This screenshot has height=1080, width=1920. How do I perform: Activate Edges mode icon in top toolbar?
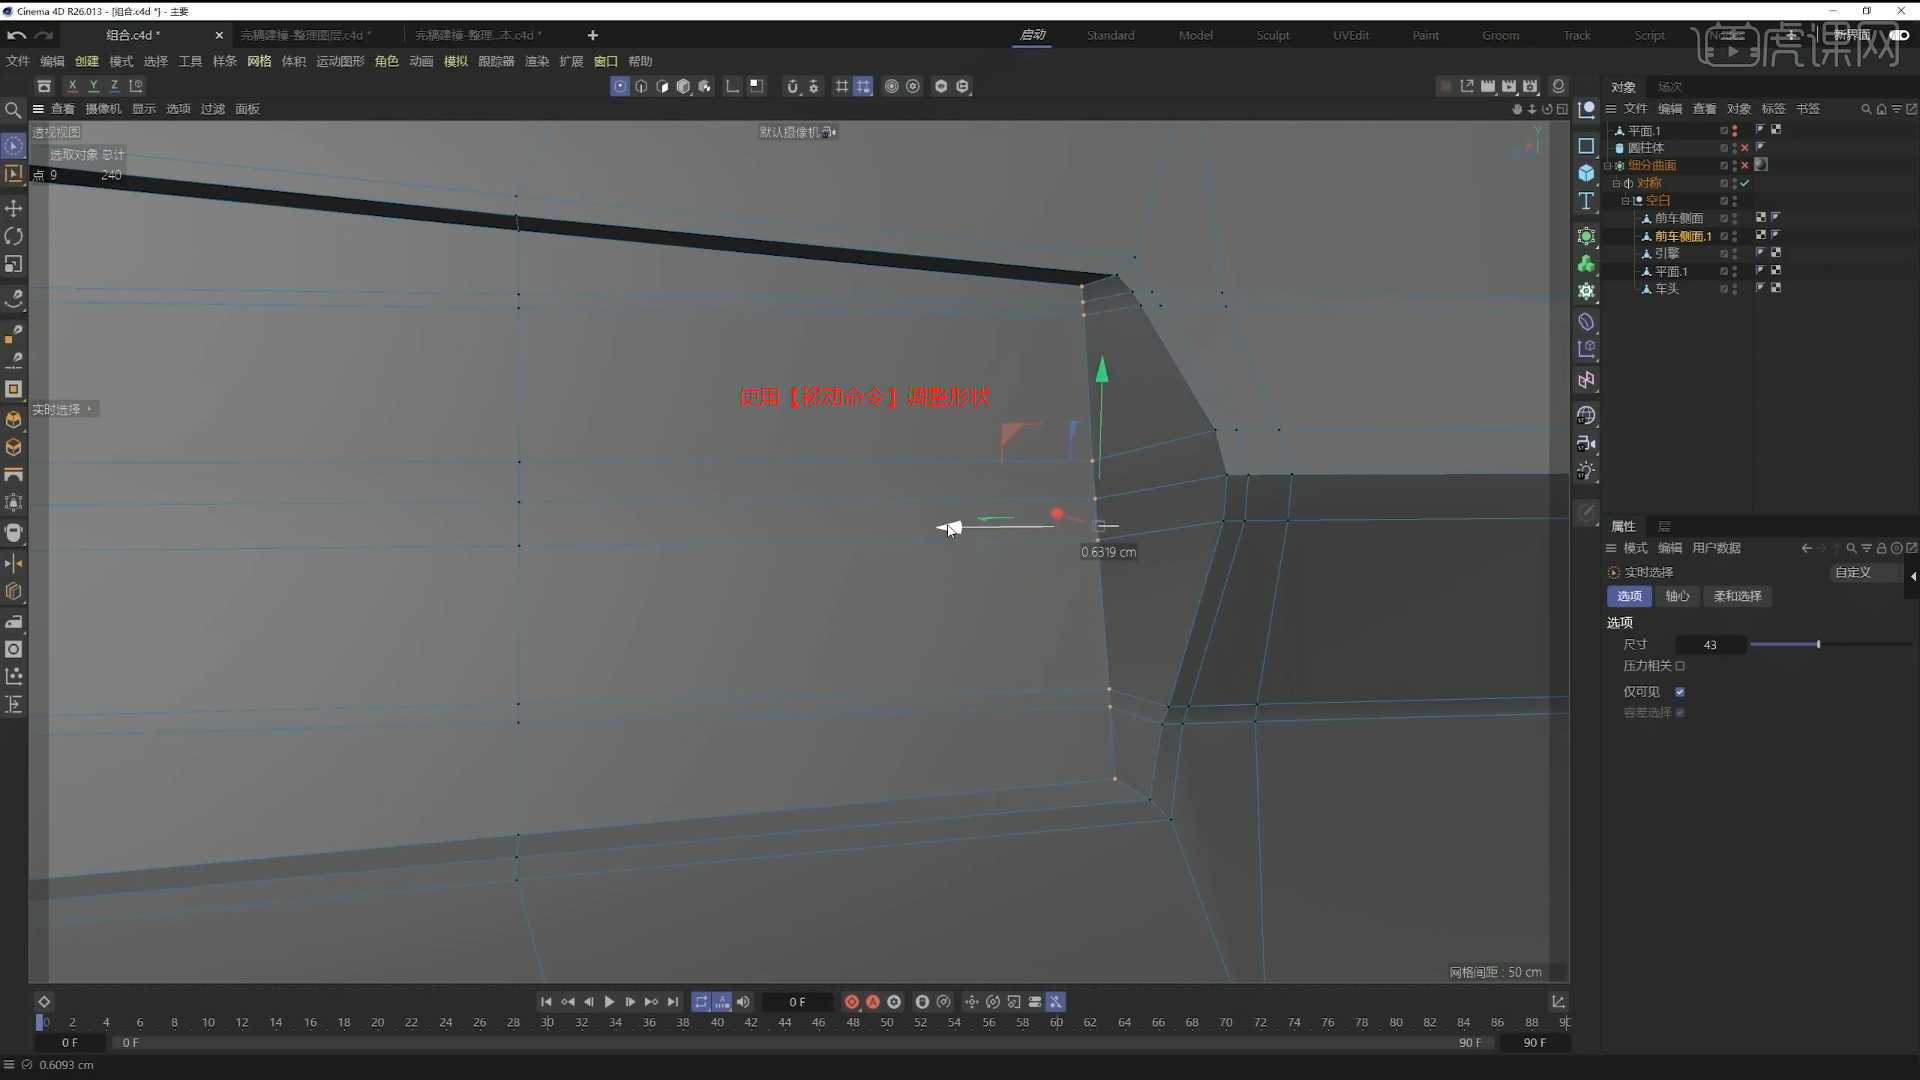point(641,86)
